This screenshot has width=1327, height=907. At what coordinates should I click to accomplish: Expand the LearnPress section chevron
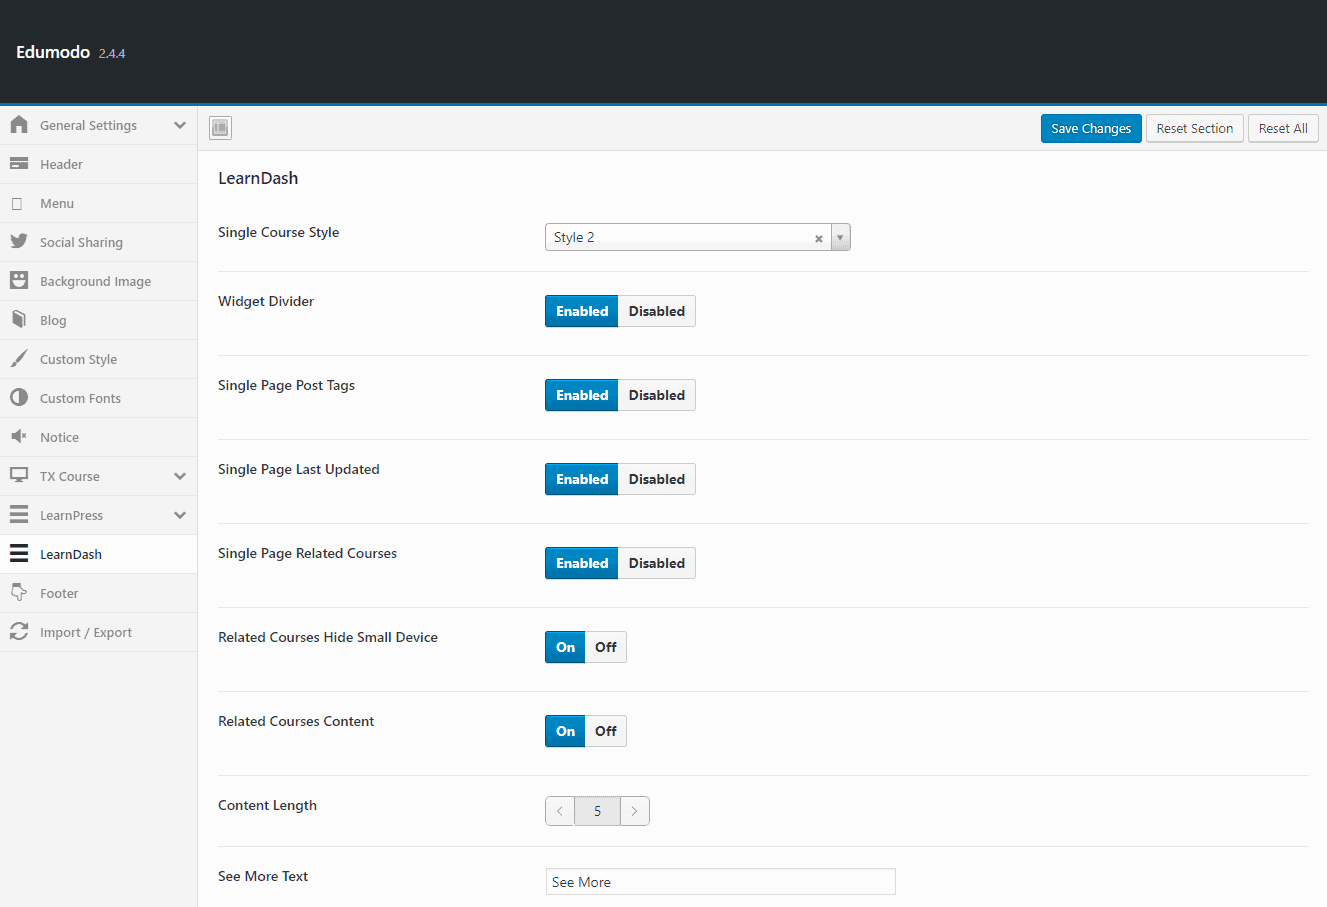point(180,515)
